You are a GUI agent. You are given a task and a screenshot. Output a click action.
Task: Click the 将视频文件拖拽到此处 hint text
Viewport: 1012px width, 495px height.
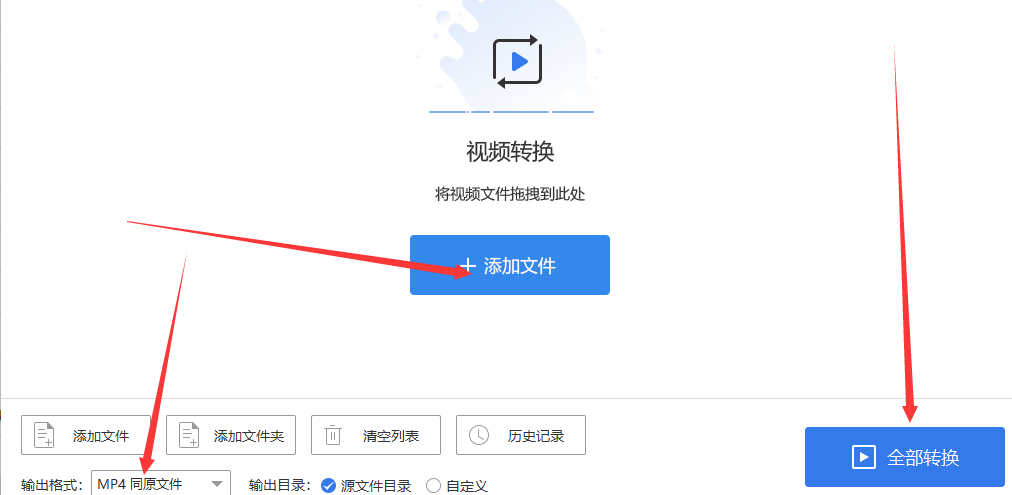(x=510, y=194)
